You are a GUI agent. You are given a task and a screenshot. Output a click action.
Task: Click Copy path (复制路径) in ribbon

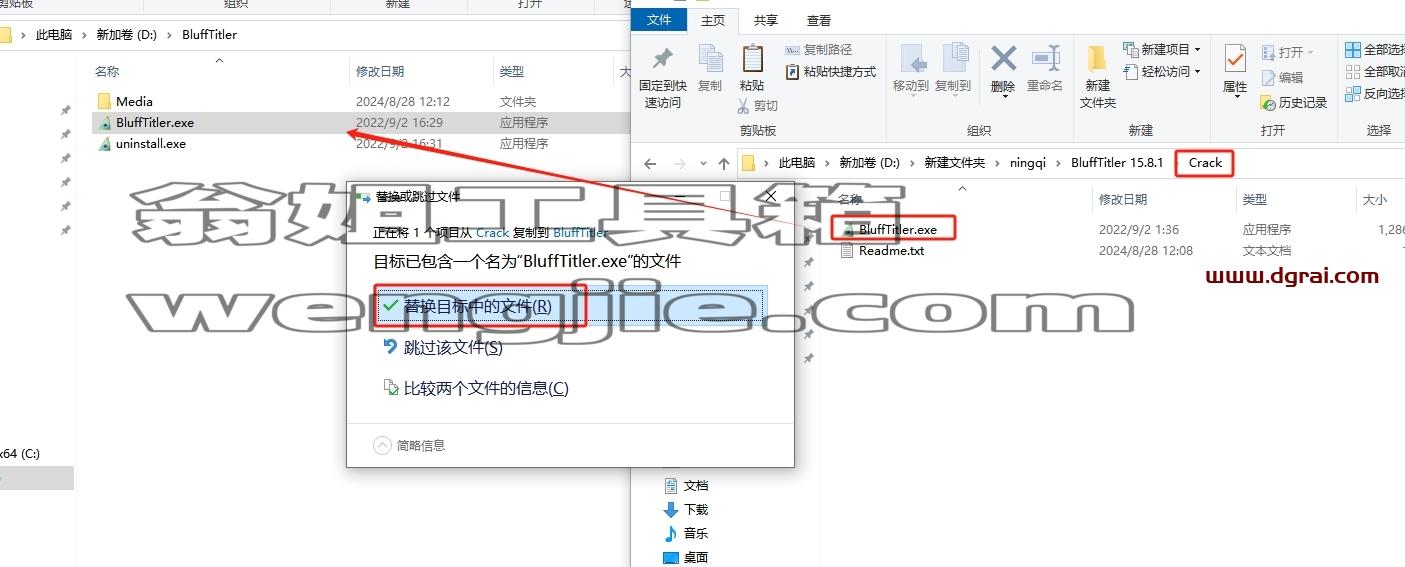(x=818, y=50)
